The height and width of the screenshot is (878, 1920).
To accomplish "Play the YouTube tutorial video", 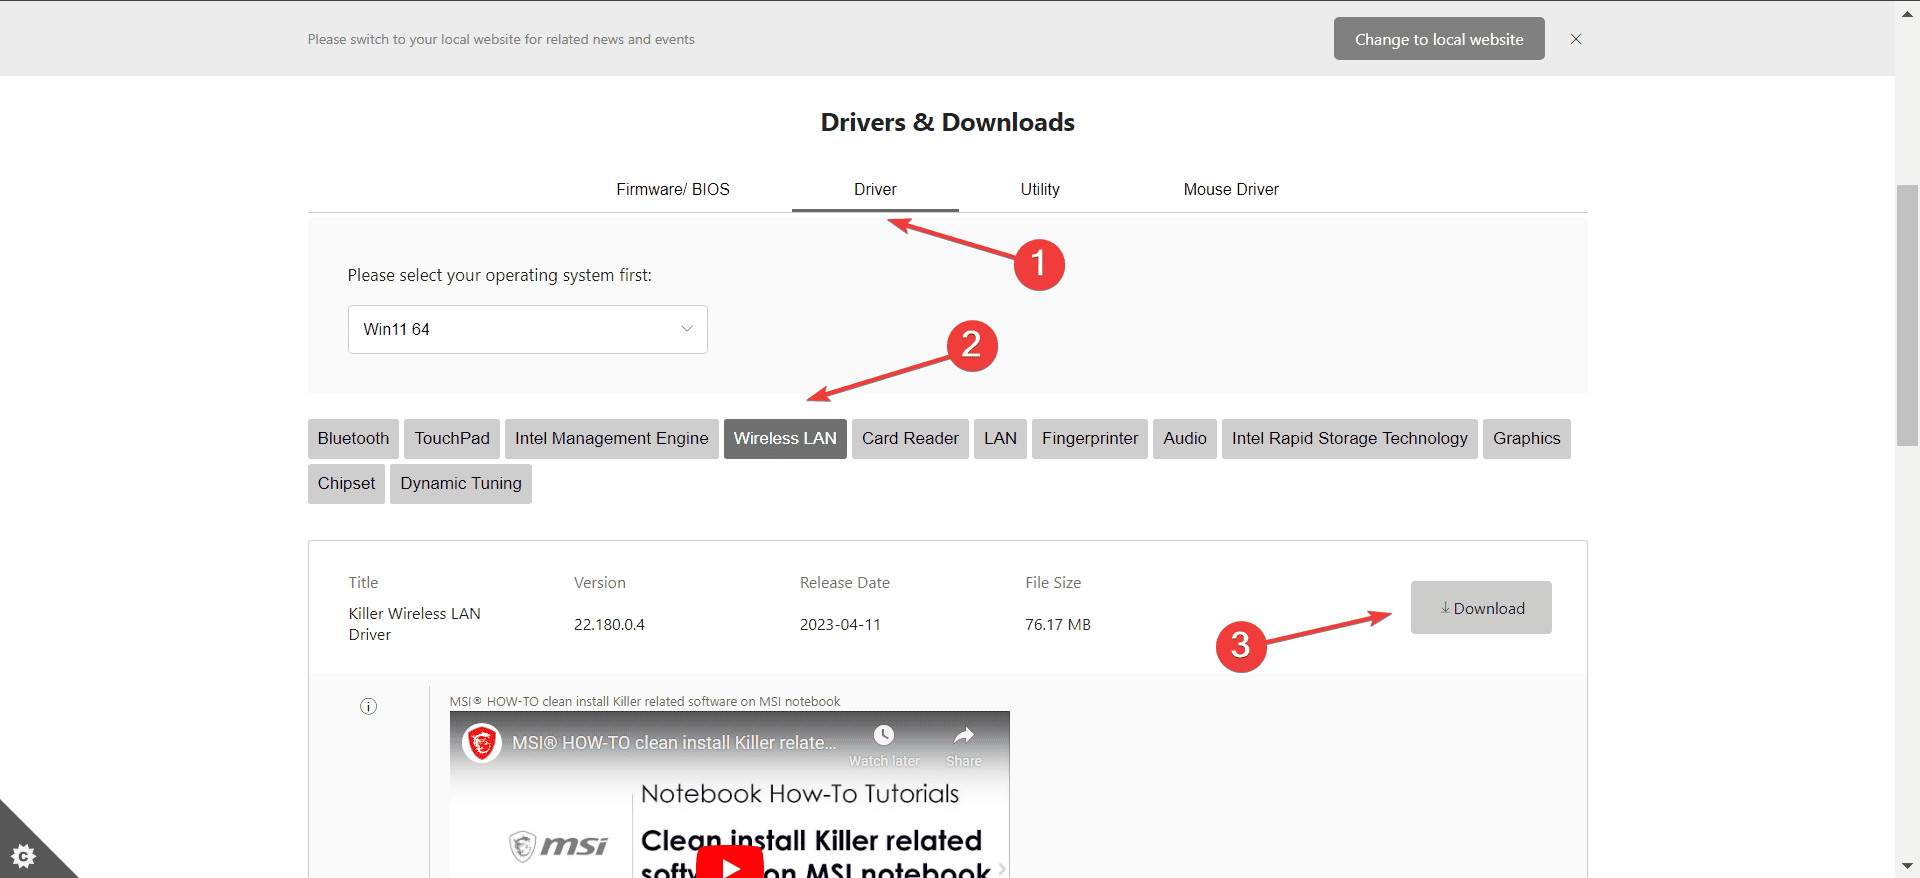I will pos(730,864).
